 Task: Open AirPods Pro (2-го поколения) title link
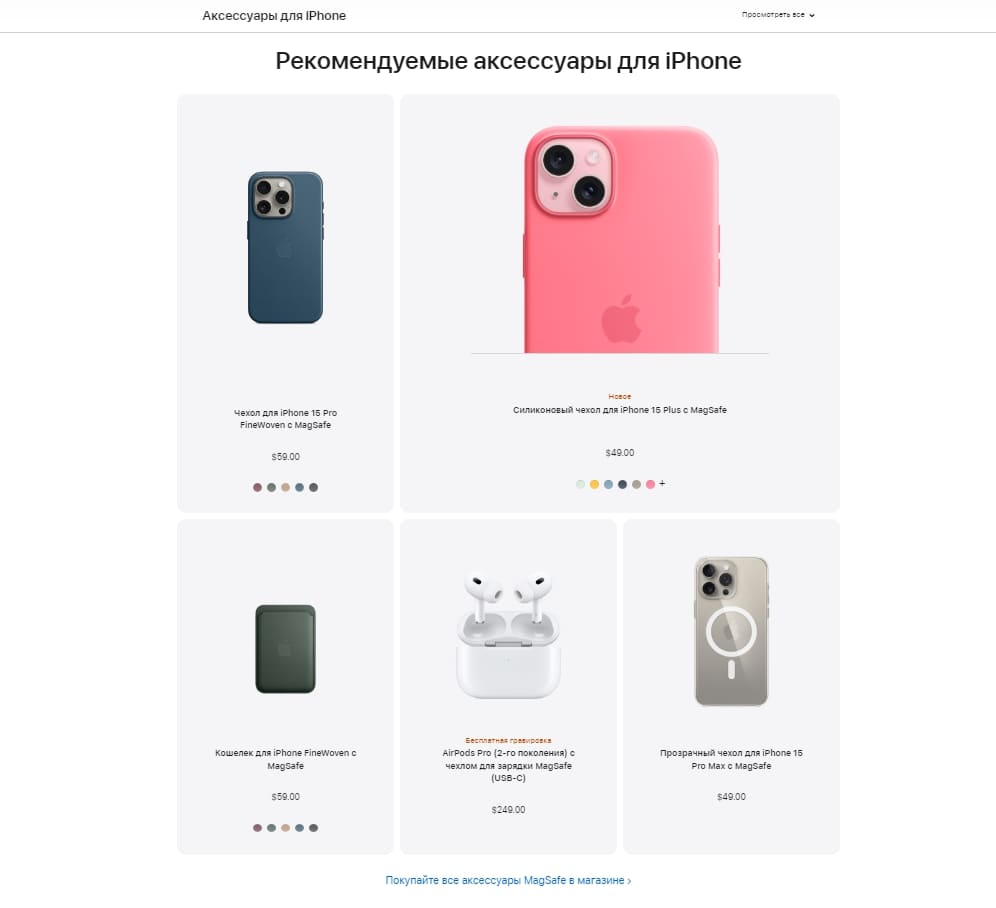click(508, 765)
